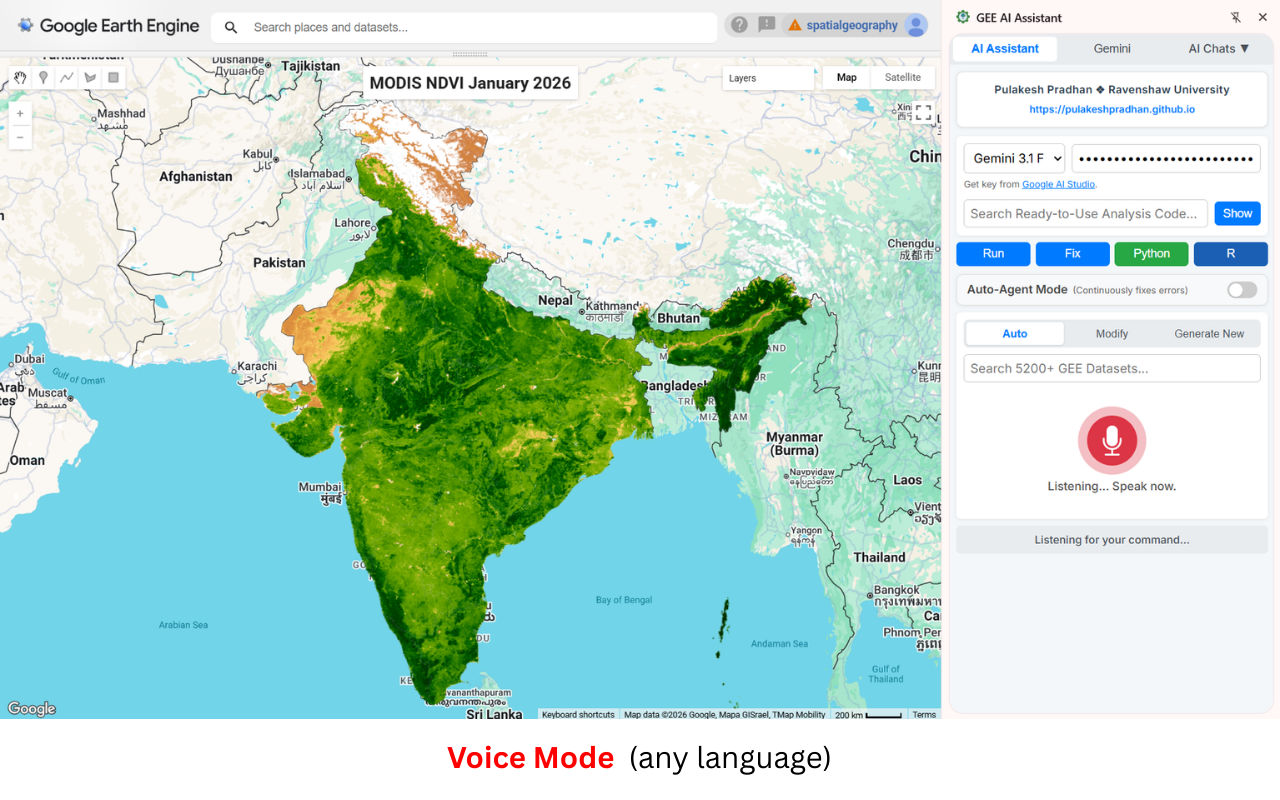Switch map to Satellite view
The width and height of the screenshot is (1280, 800).
[903, 78]
